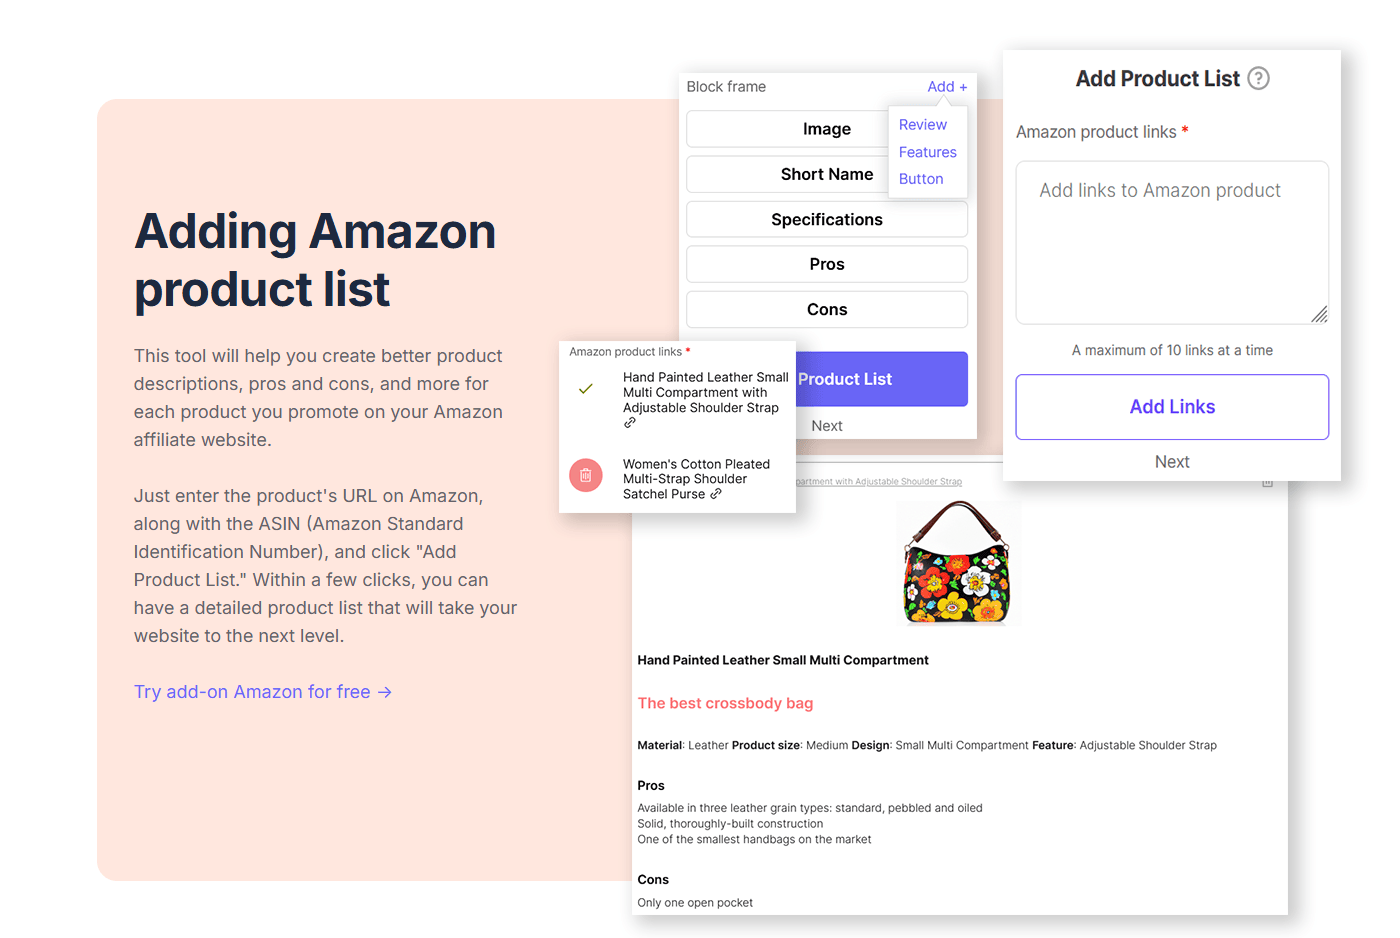This screenshot has width=1400, height=938.
Task: Choose Features from the Add menu
Action: point(927,152)
